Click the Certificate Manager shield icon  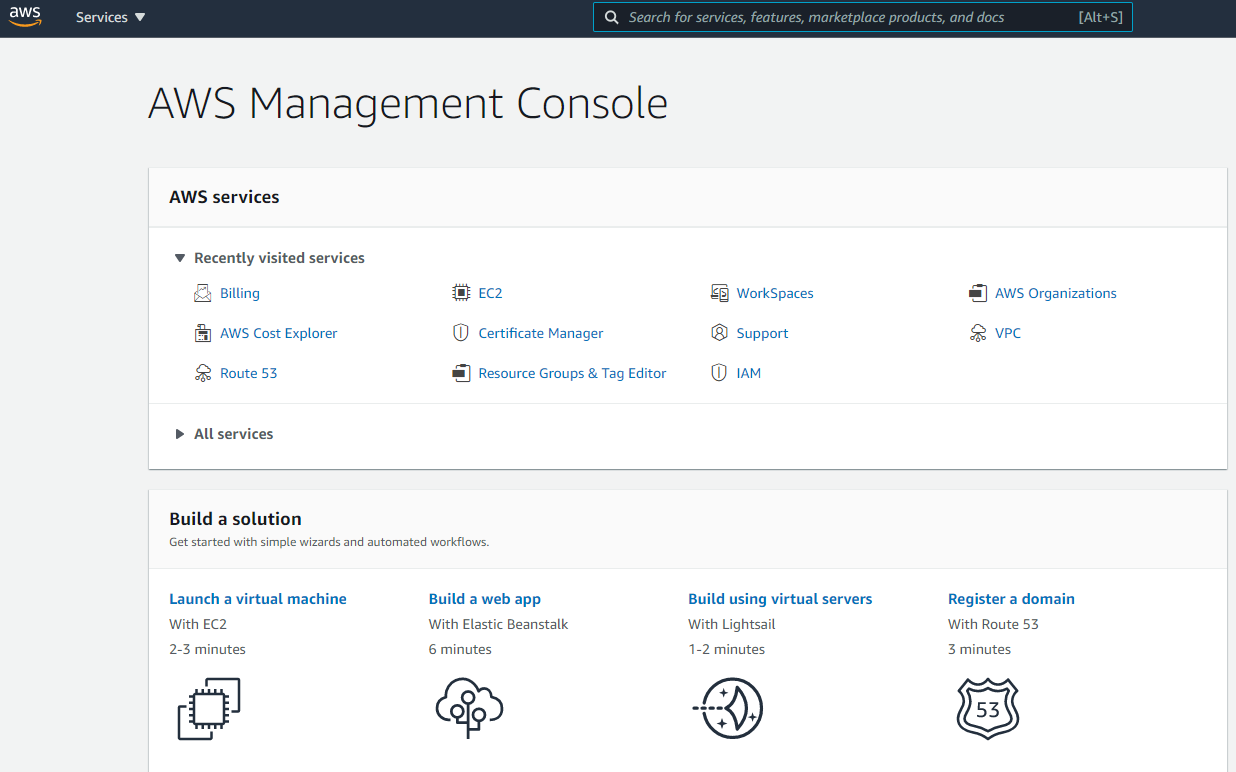pos(461,333)
